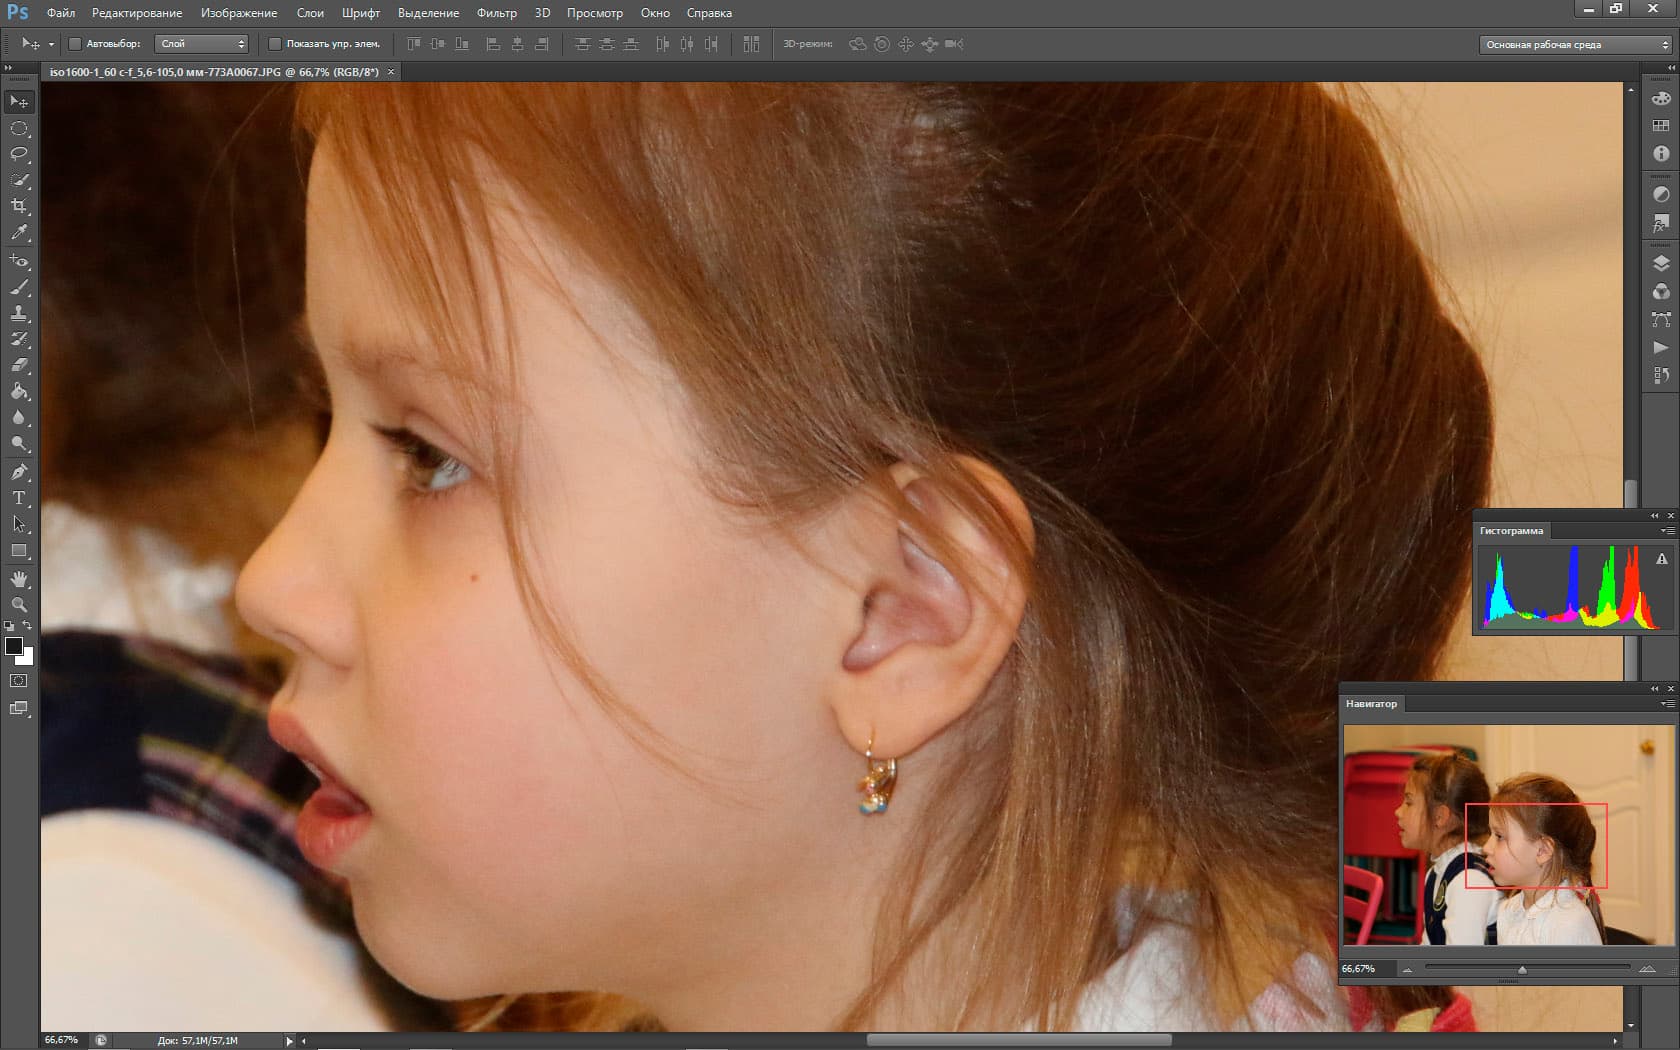Select the Horizontal Type tool
The height and width of the screenshot is (1050, 1680).
19,498
